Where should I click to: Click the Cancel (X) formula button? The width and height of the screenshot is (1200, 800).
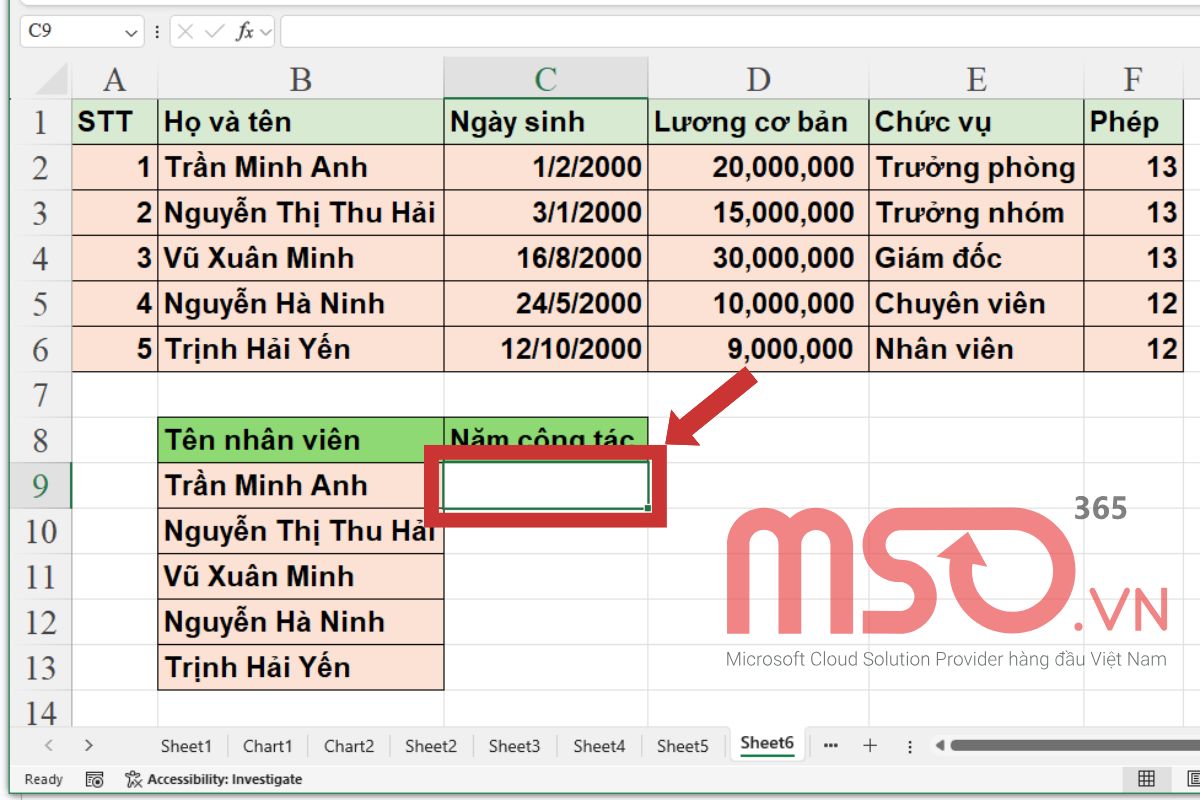185,32
